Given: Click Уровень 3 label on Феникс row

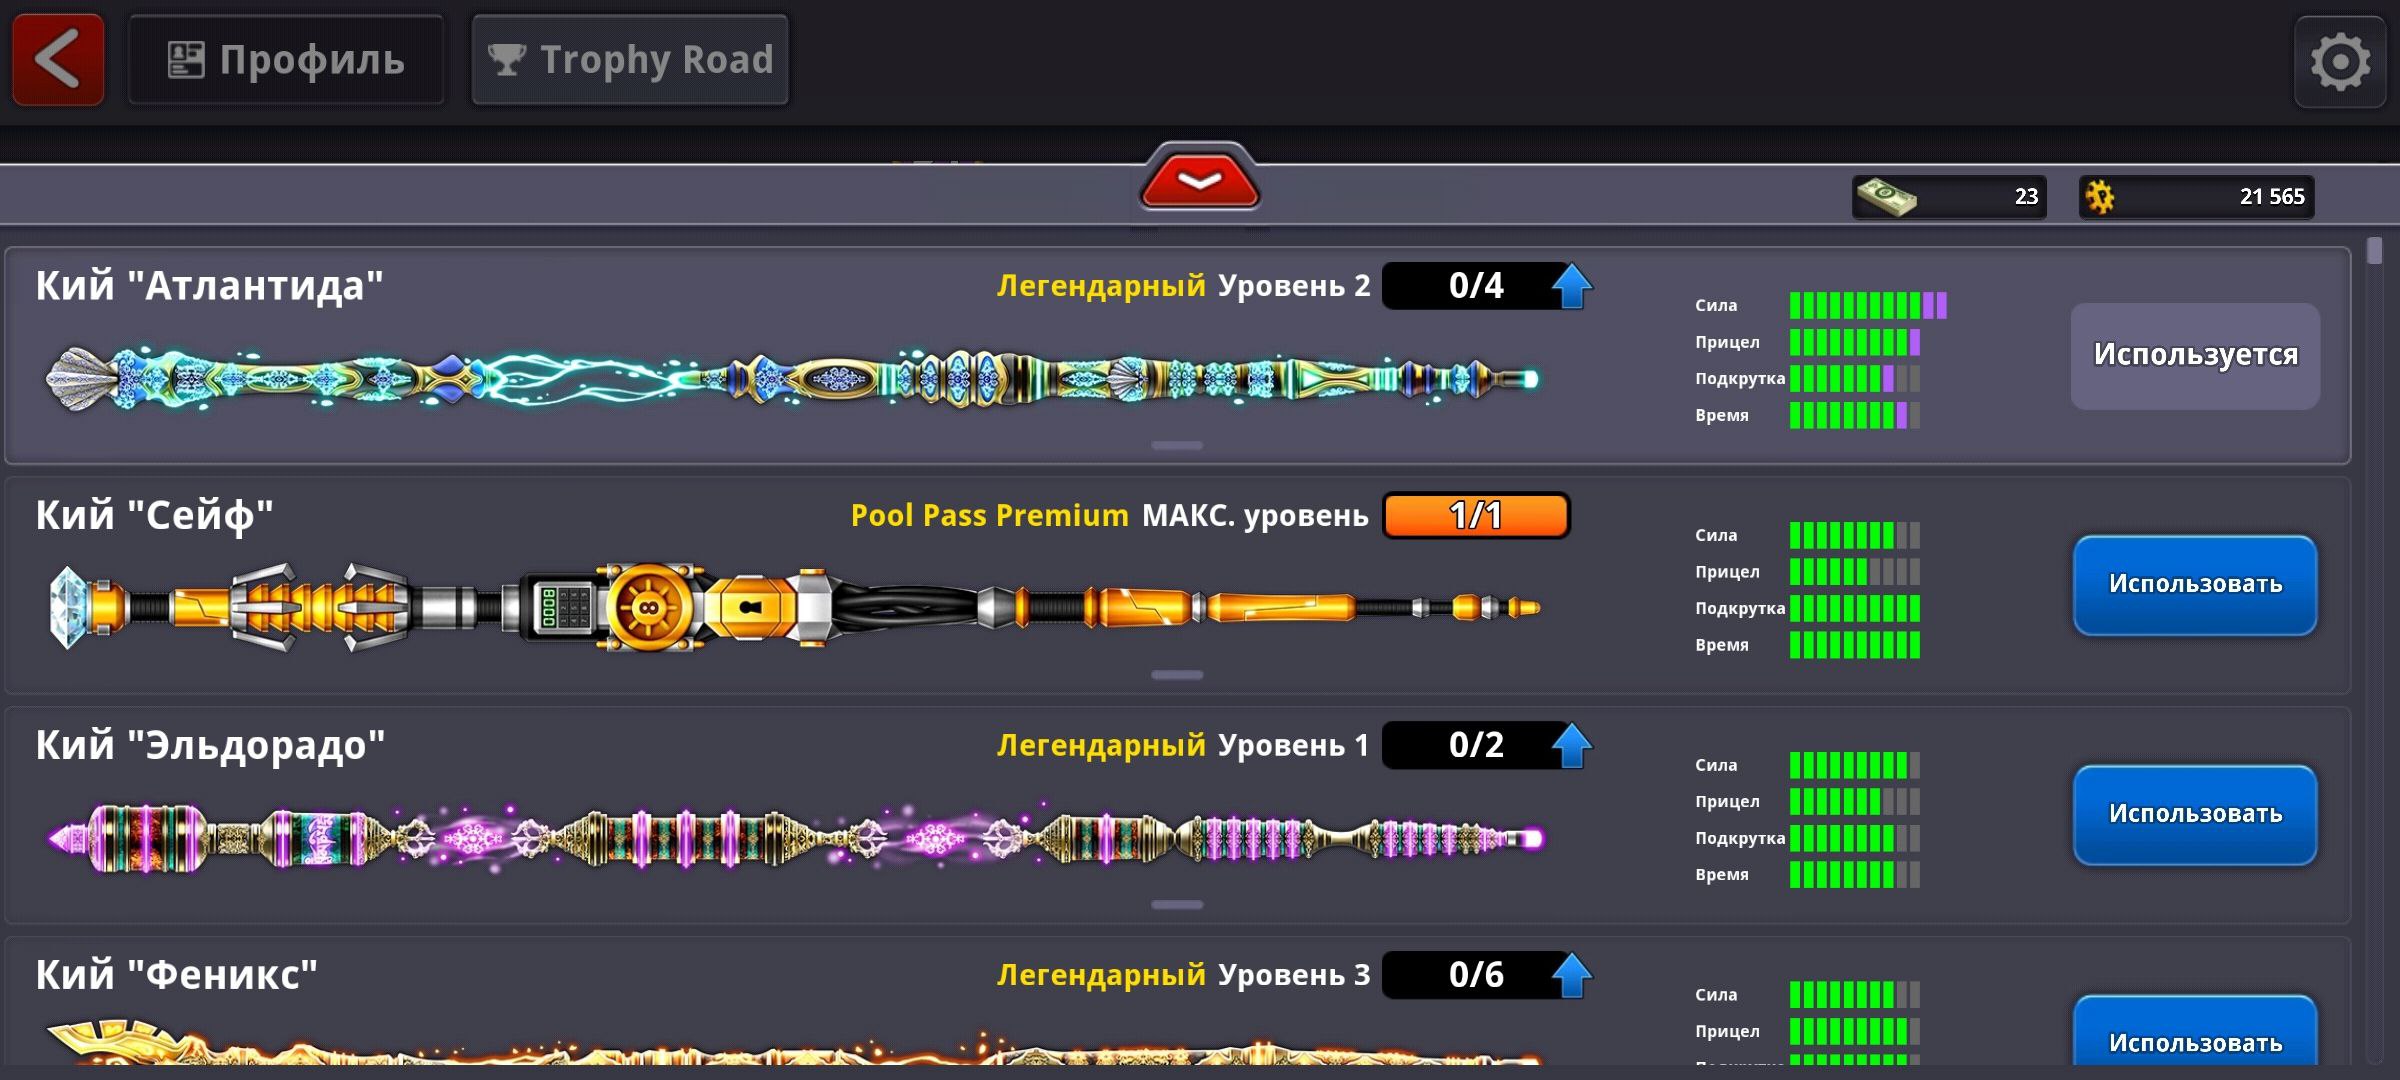Looking at the screenshot, I should point(1294,976).
